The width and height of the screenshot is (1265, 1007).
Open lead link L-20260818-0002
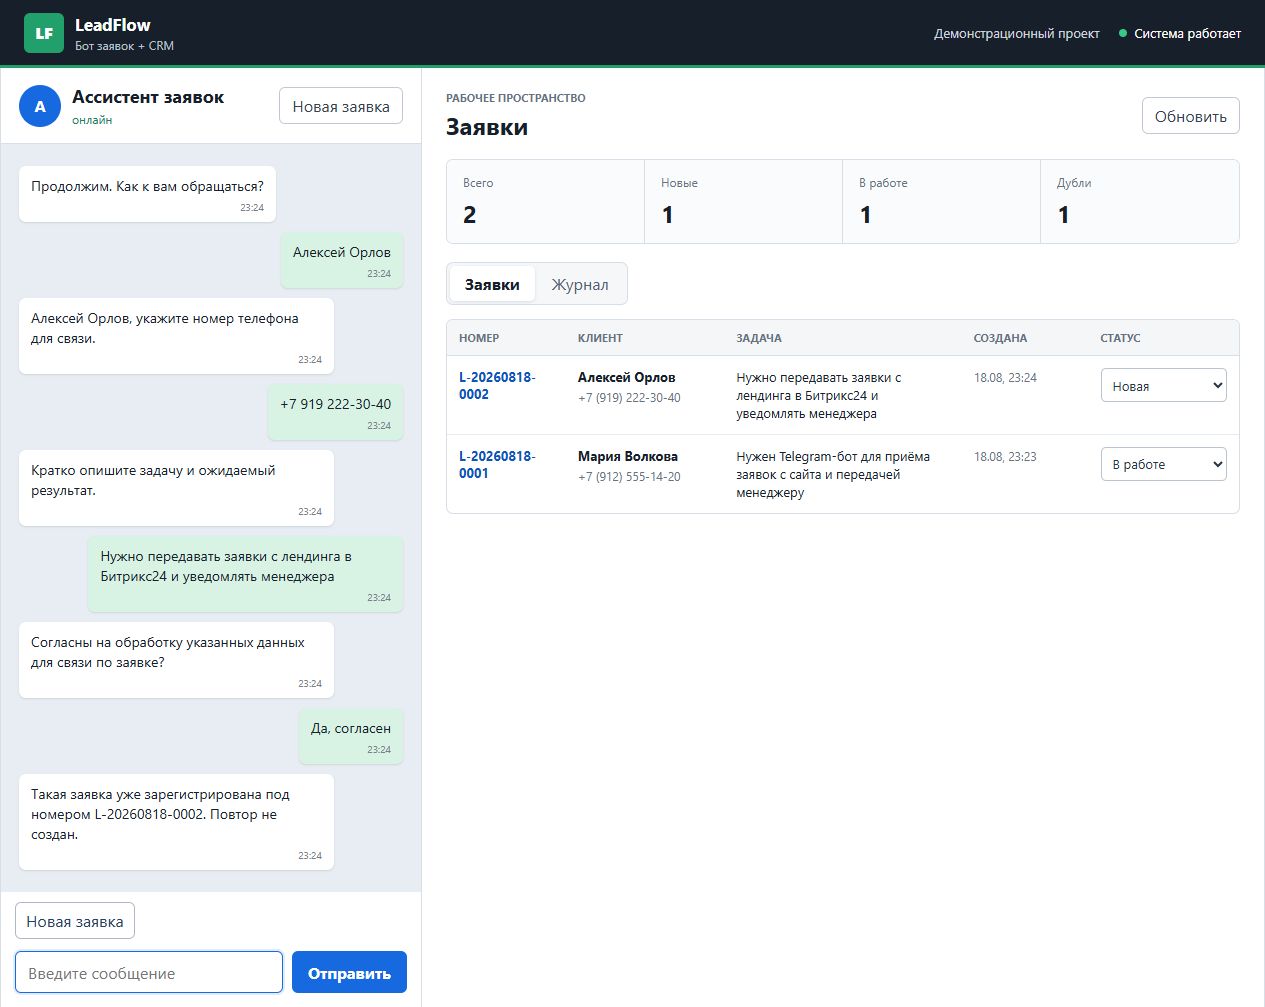click(497, 385)
